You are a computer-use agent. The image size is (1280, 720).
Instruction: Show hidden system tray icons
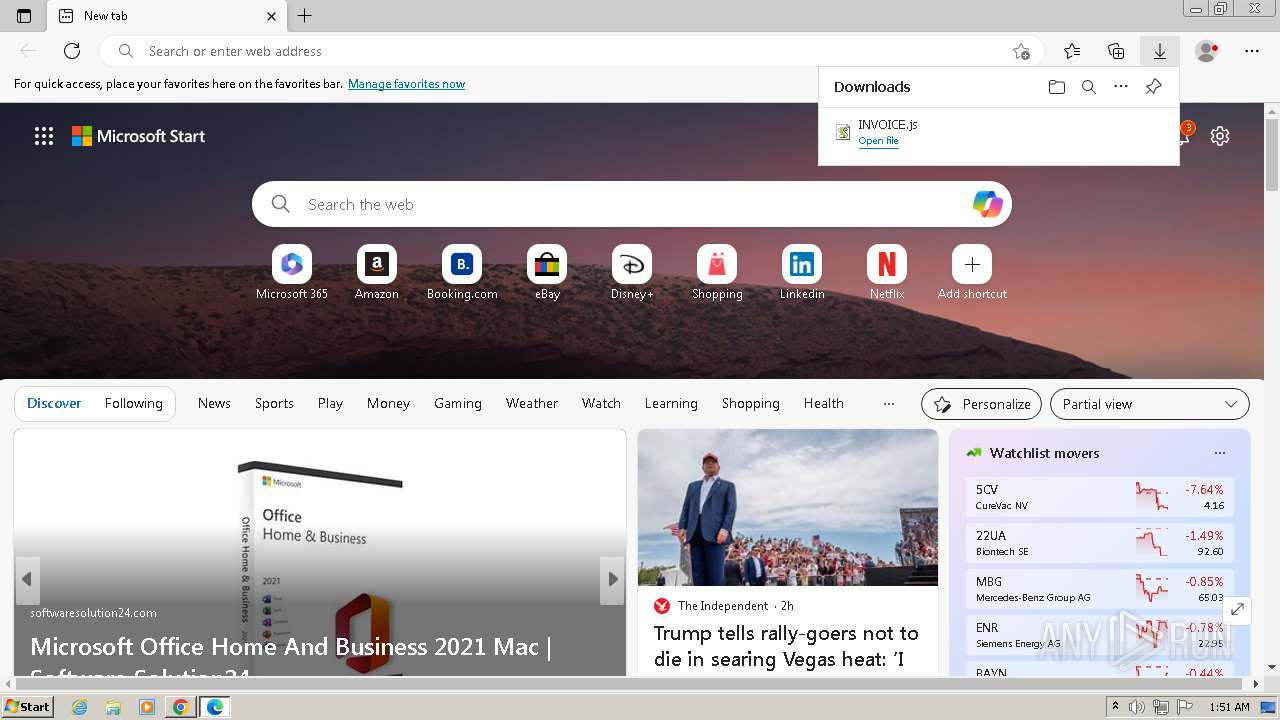(1115, 707)
